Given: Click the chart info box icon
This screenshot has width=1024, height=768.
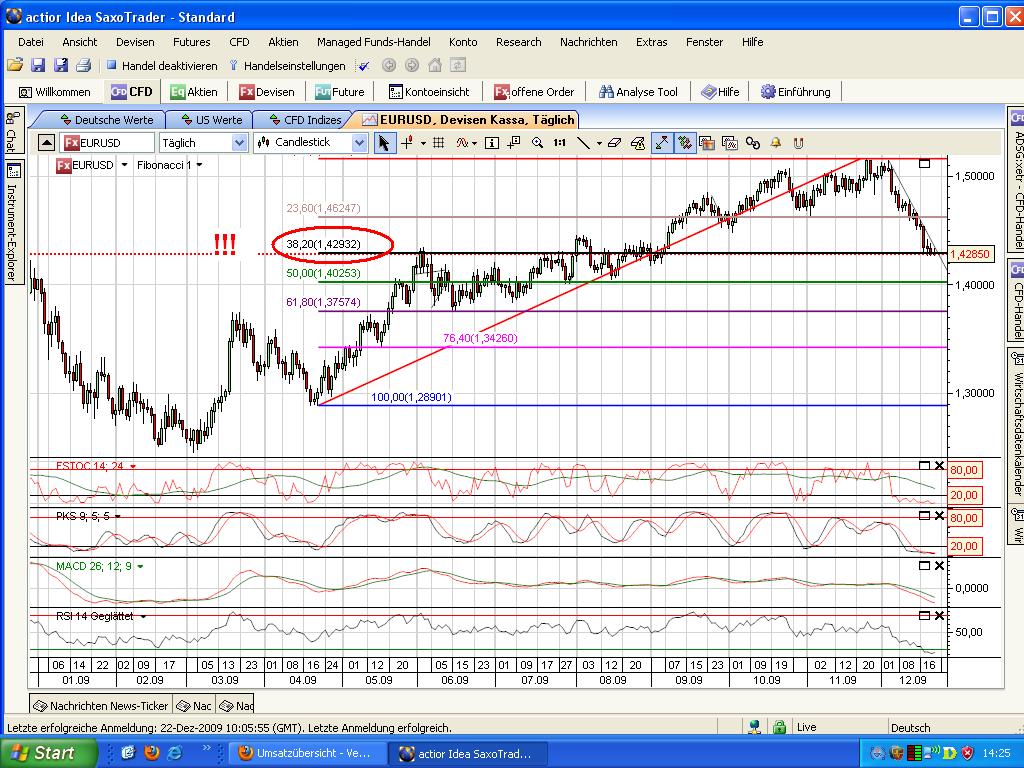Looking at the screenshot, I should [x=491, y=142].
